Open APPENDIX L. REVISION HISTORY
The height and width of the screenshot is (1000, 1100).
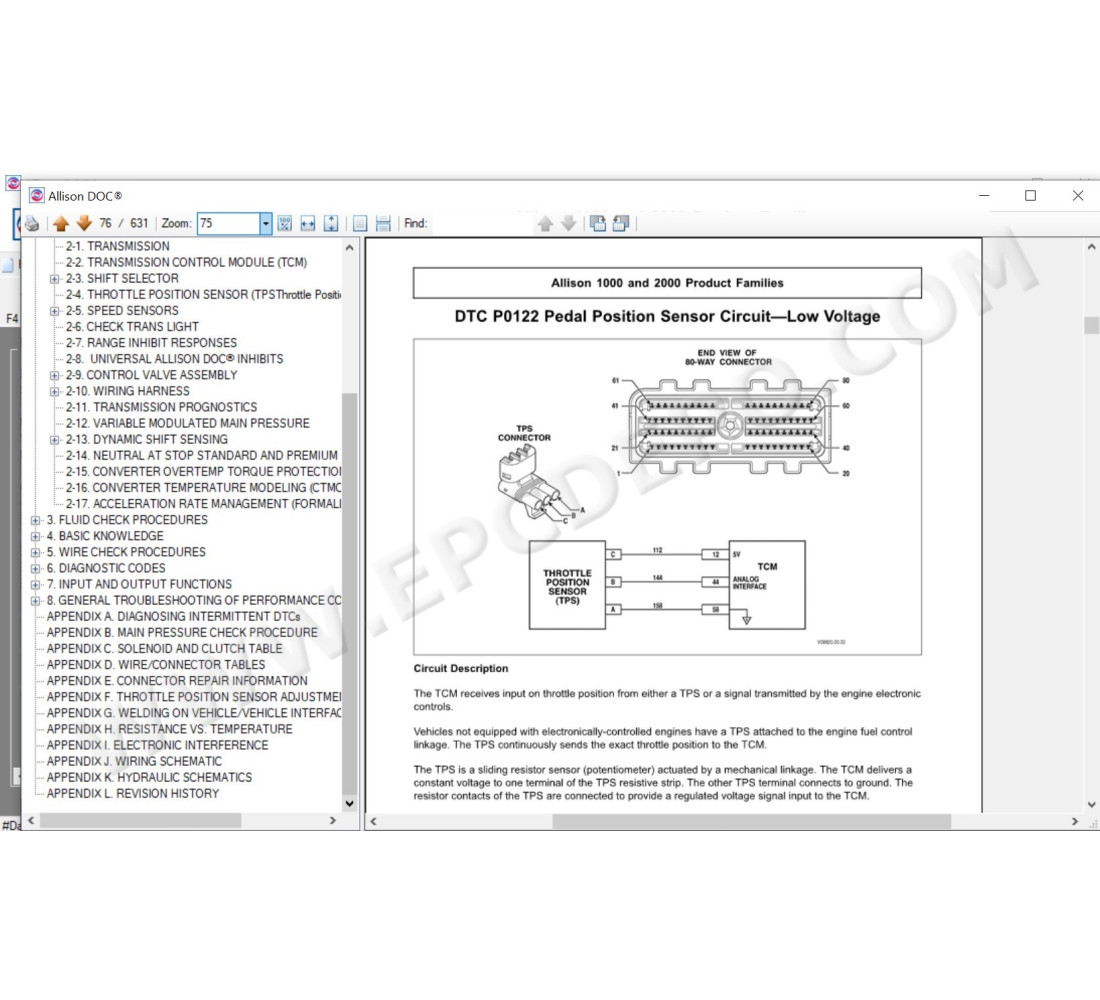133,794
